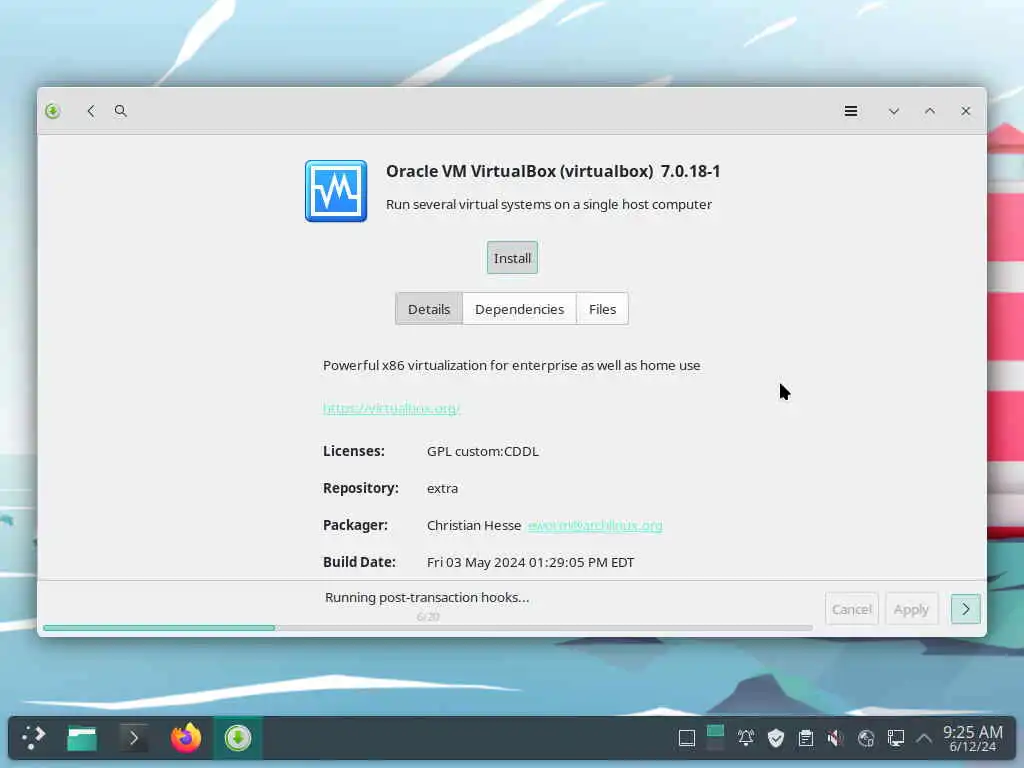Image resolution: width=1024 pixels, height=768 pixels.
Task: Click the show desktop tray icon
Action: click(686, 739)
